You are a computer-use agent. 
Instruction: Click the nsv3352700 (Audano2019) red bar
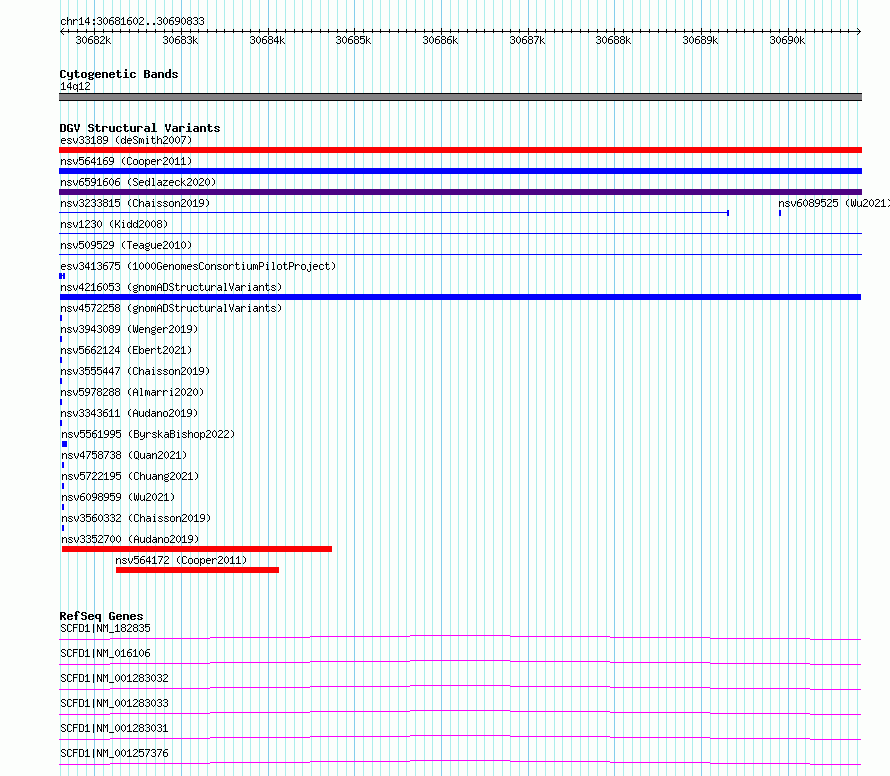(197, 549)
